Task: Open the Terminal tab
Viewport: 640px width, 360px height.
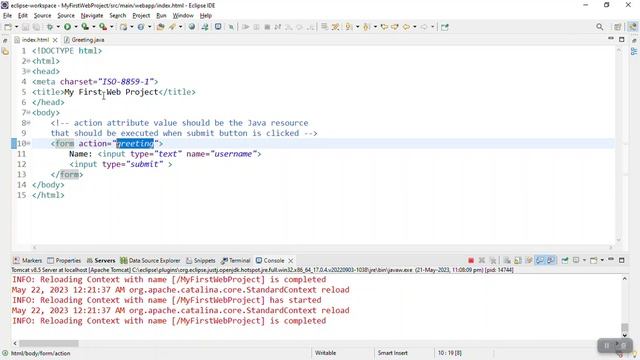Action: [x=236, y=260]
